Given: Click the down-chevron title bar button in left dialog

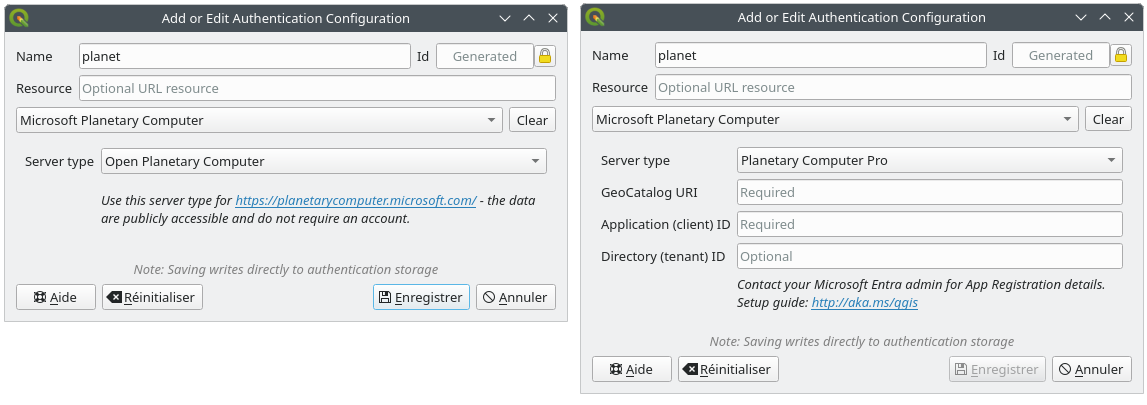Looking at the screenshot, I should 505,18.
